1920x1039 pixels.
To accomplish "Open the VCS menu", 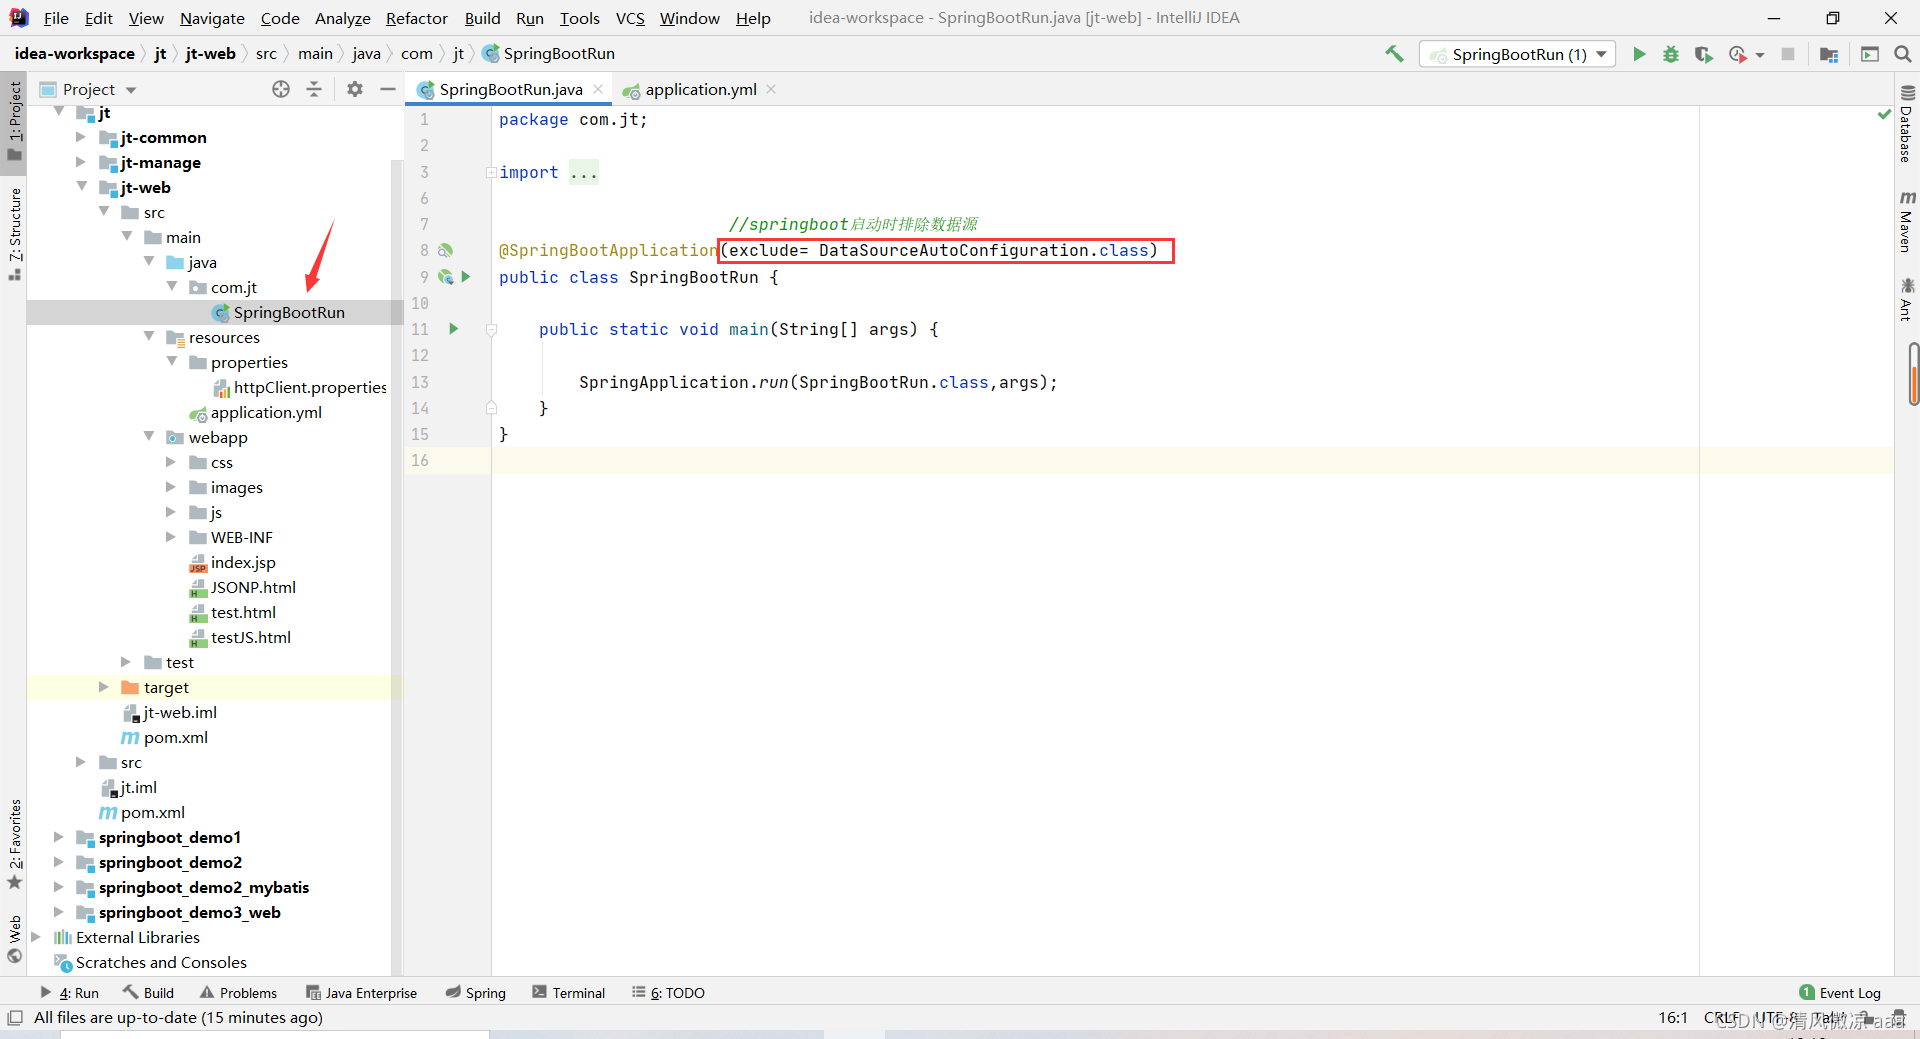I will (630, 18).
